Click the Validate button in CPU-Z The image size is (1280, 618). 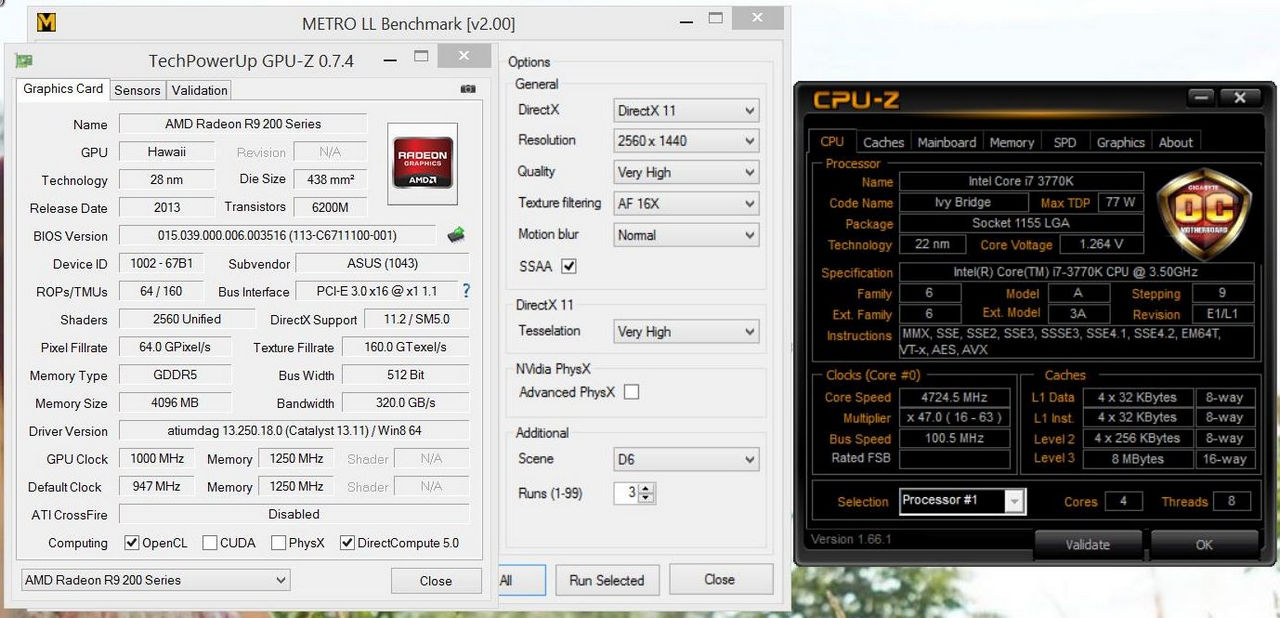coord(1087,545)
